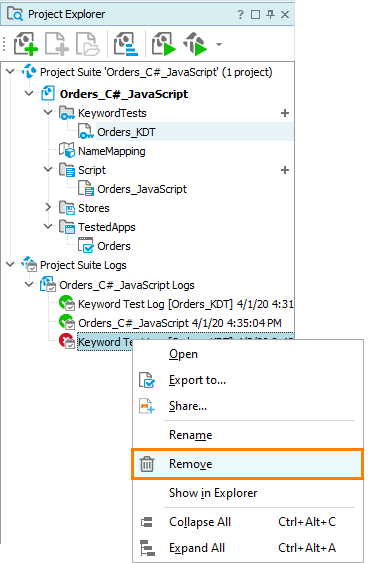Open the run options dropdown arrow

pyautogui.click(x=219, y=45)
